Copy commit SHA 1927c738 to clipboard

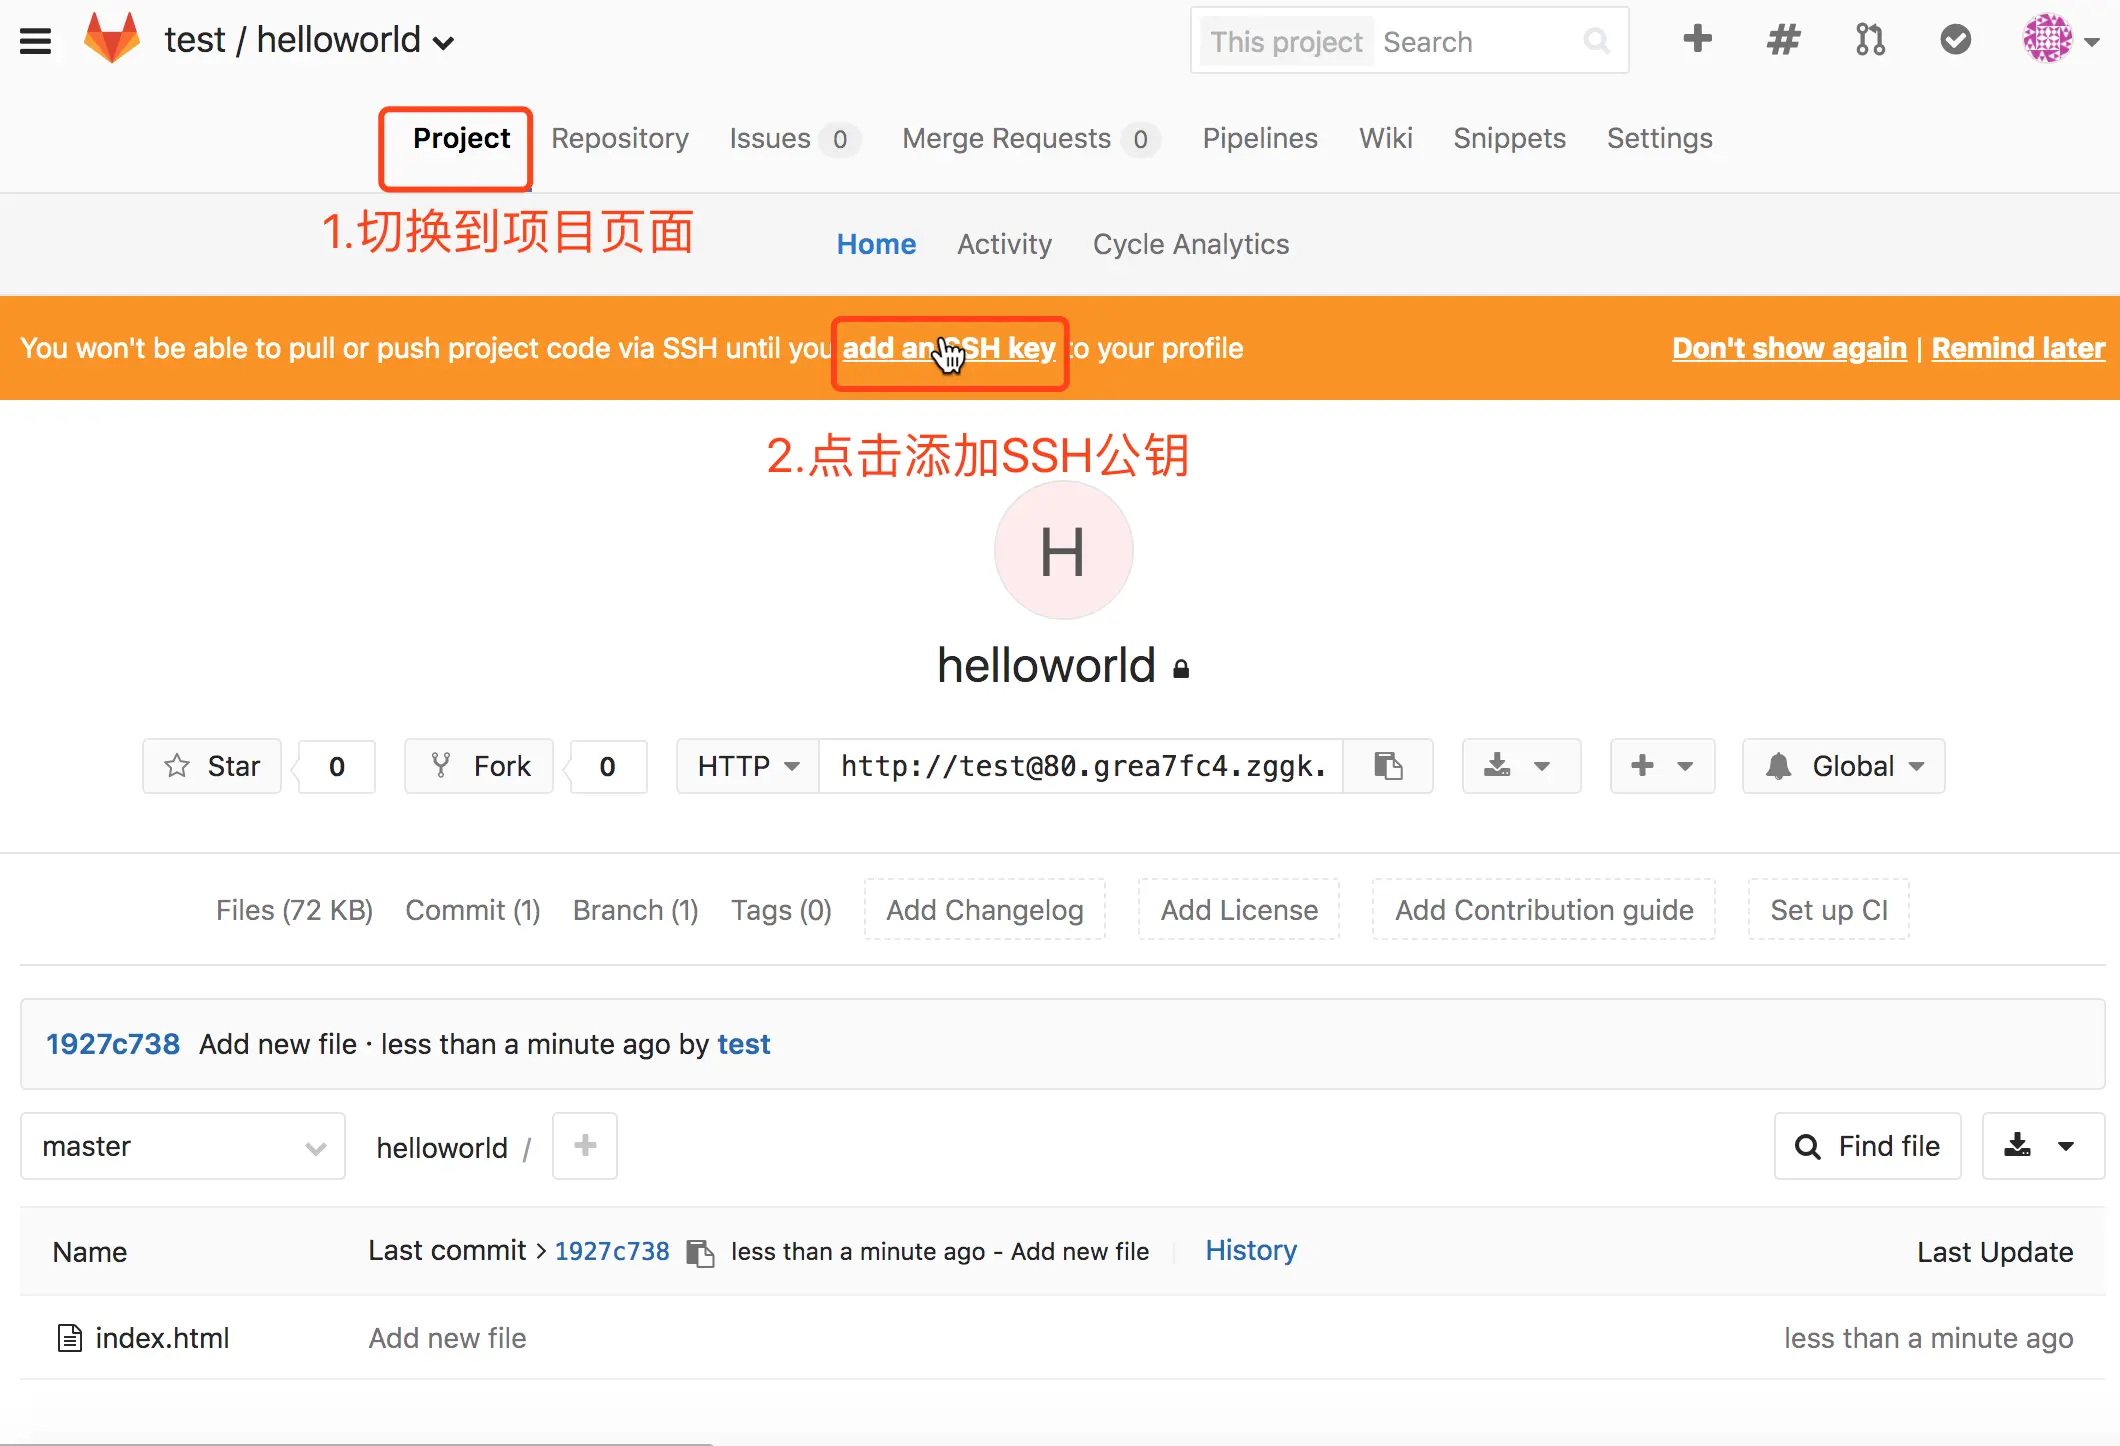coord(700,1252)
